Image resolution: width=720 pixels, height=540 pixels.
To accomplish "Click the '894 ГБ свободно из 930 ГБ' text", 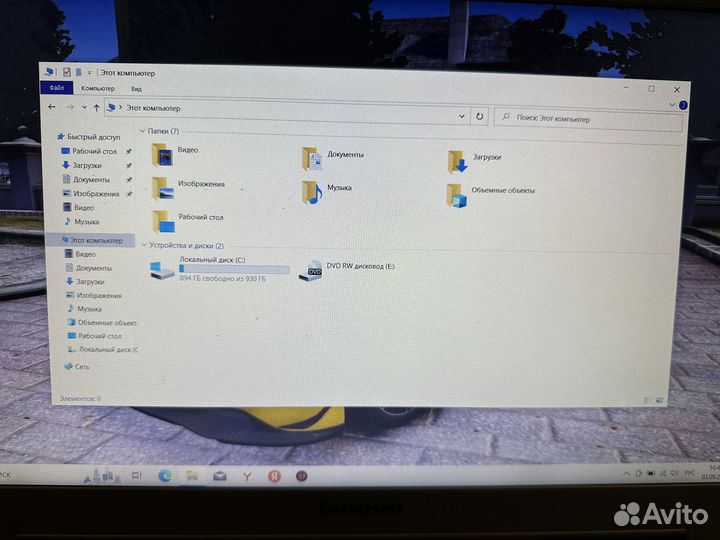I will (222, 278).
